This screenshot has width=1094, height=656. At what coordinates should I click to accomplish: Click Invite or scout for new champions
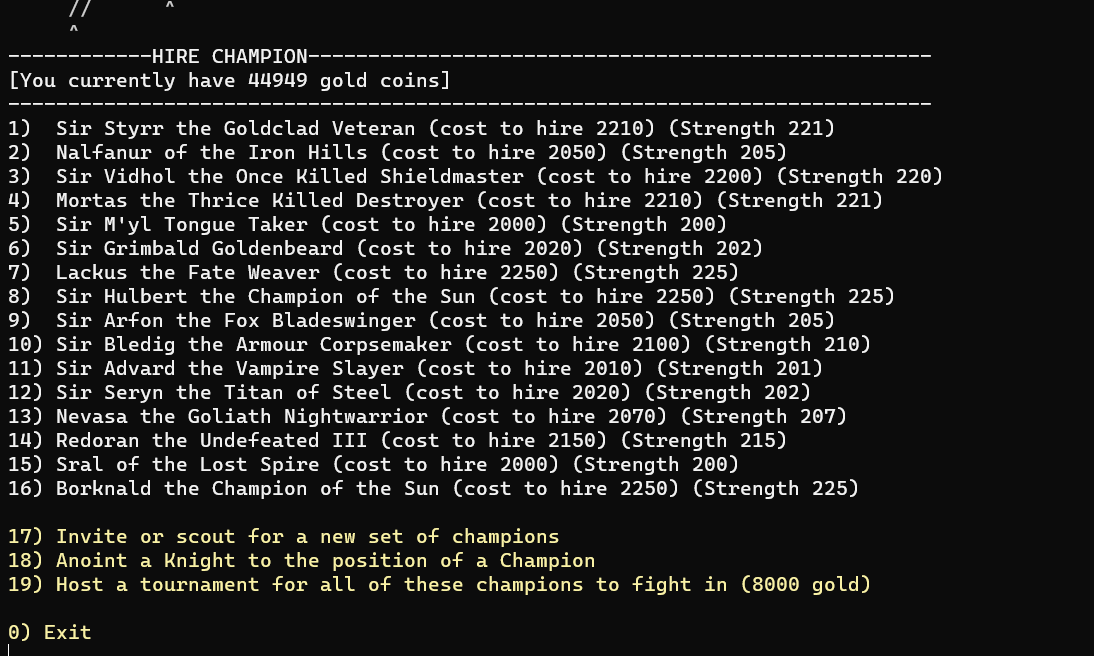[283, 537]
